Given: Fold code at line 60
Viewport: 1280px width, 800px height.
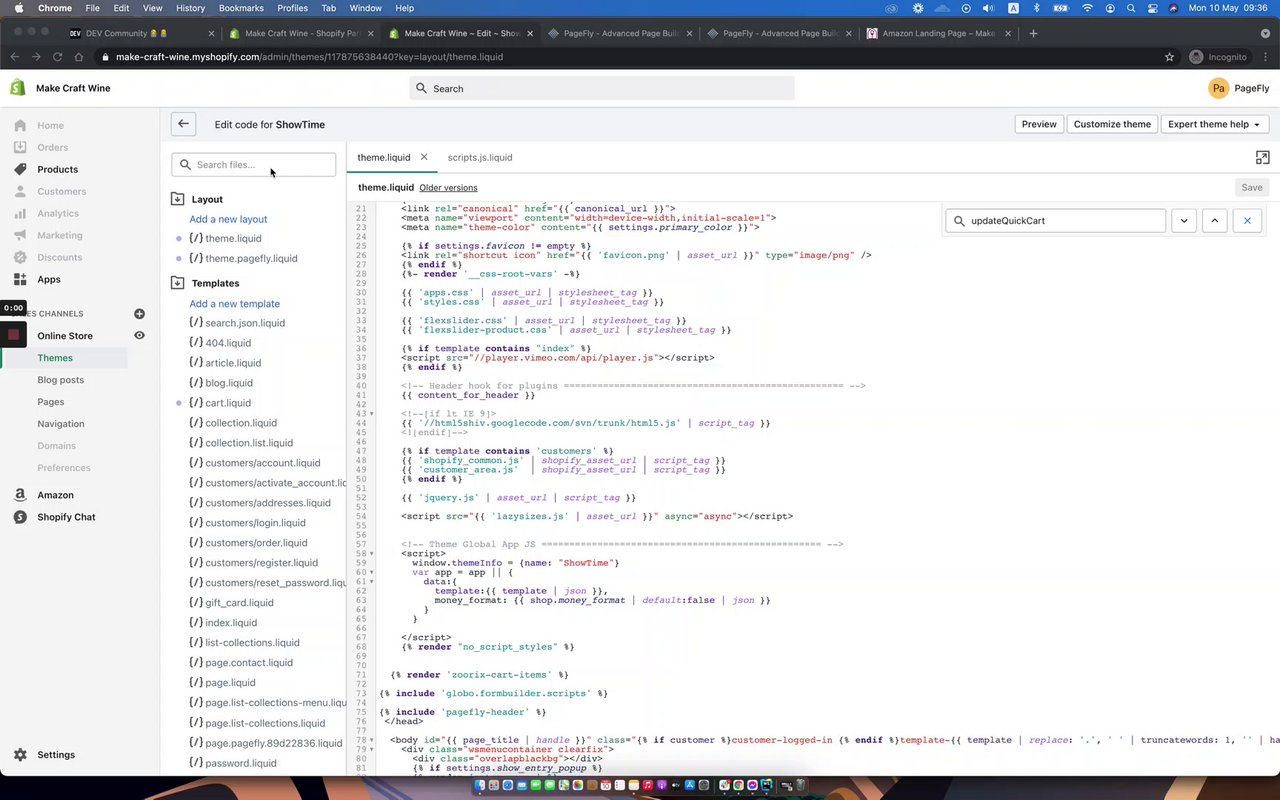Looking at the screenshot, I should click(x=372, y=572).
